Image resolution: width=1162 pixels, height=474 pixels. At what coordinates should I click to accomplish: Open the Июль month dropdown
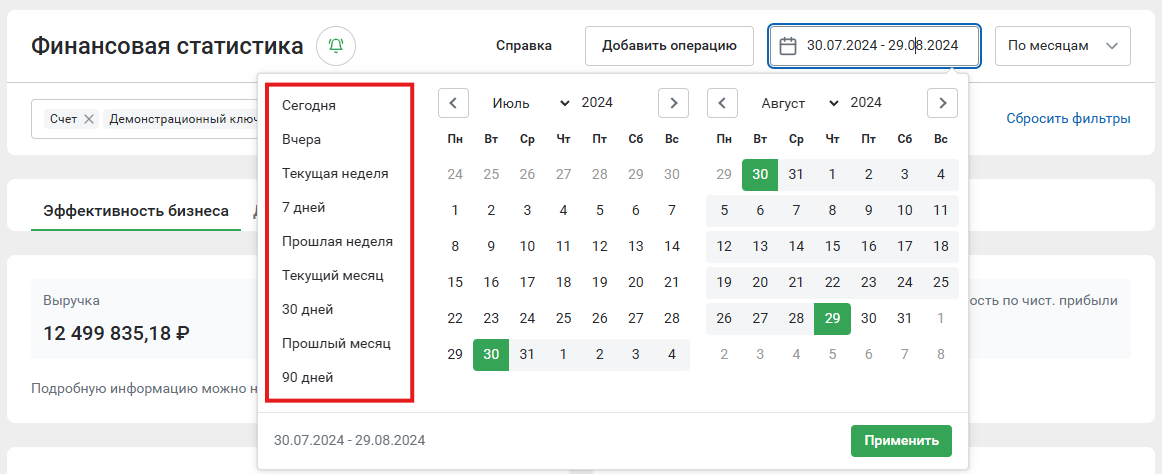pyautogui.click(x=531, y=103)
